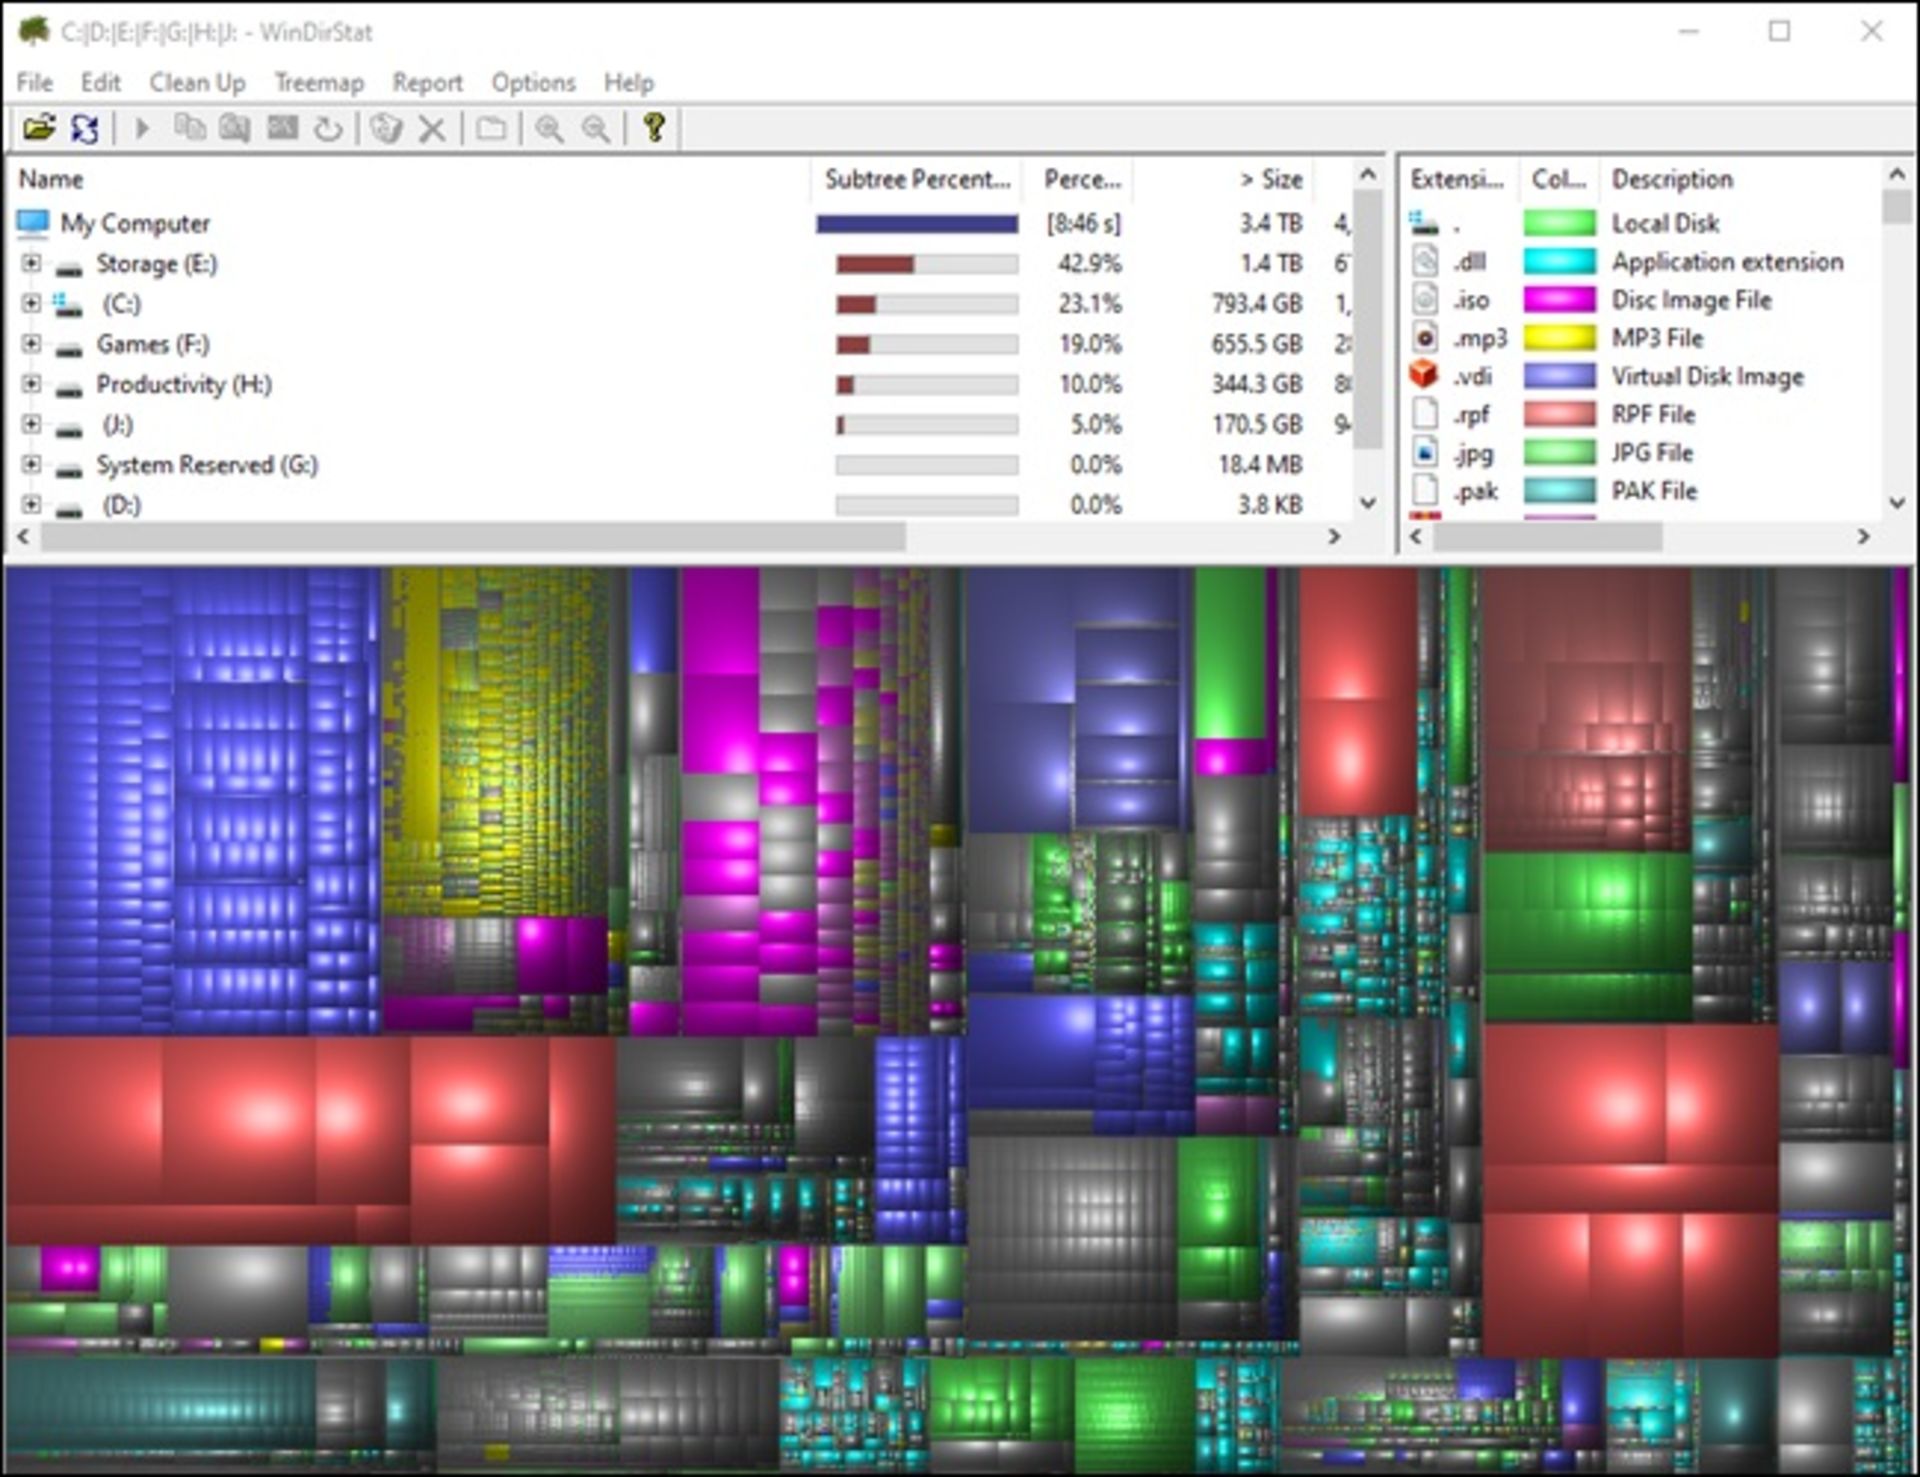The image size is (1920, 1477).
Task: Click the Zoom Out magnifier icon
Action: click(x=596, y=128)
